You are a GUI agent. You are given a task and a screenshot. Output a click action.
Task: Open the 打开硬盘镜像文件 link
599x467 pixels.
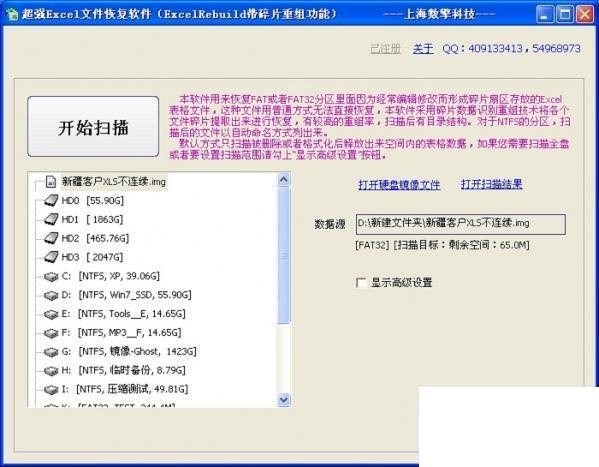(399, 185)
